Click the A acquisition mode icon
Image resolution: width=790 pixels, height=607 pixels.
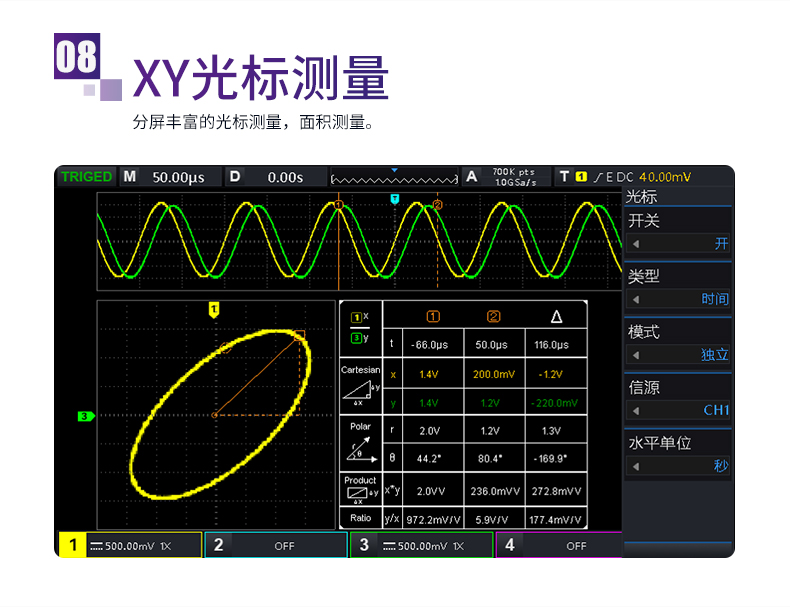click(x=471, y=177)
